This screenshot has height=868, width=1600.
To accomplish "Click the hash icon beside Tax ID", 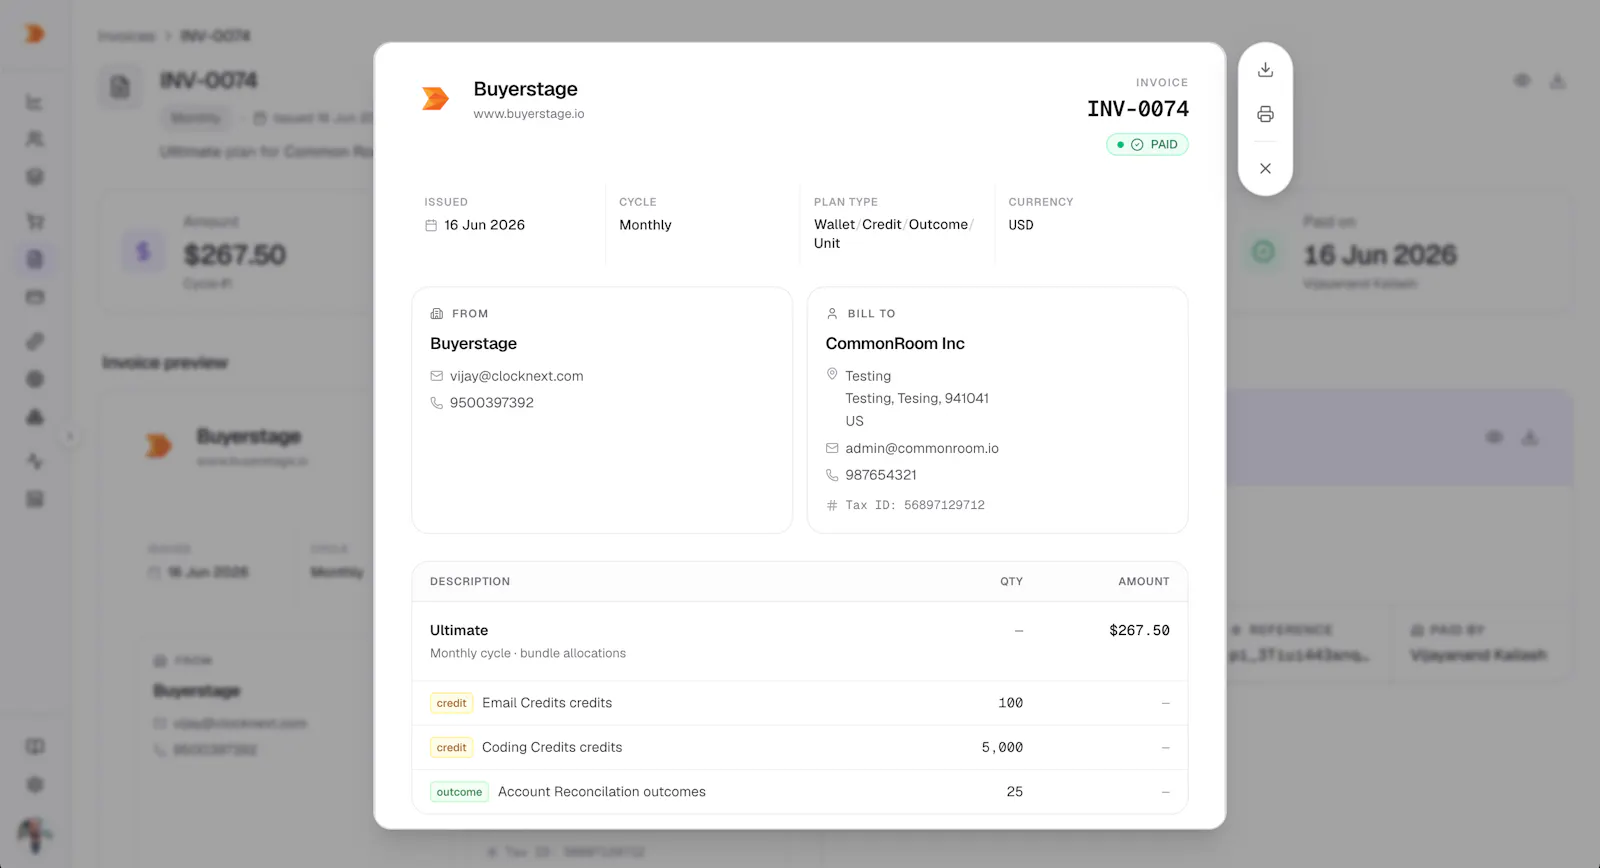I will (x=832, y=506).
